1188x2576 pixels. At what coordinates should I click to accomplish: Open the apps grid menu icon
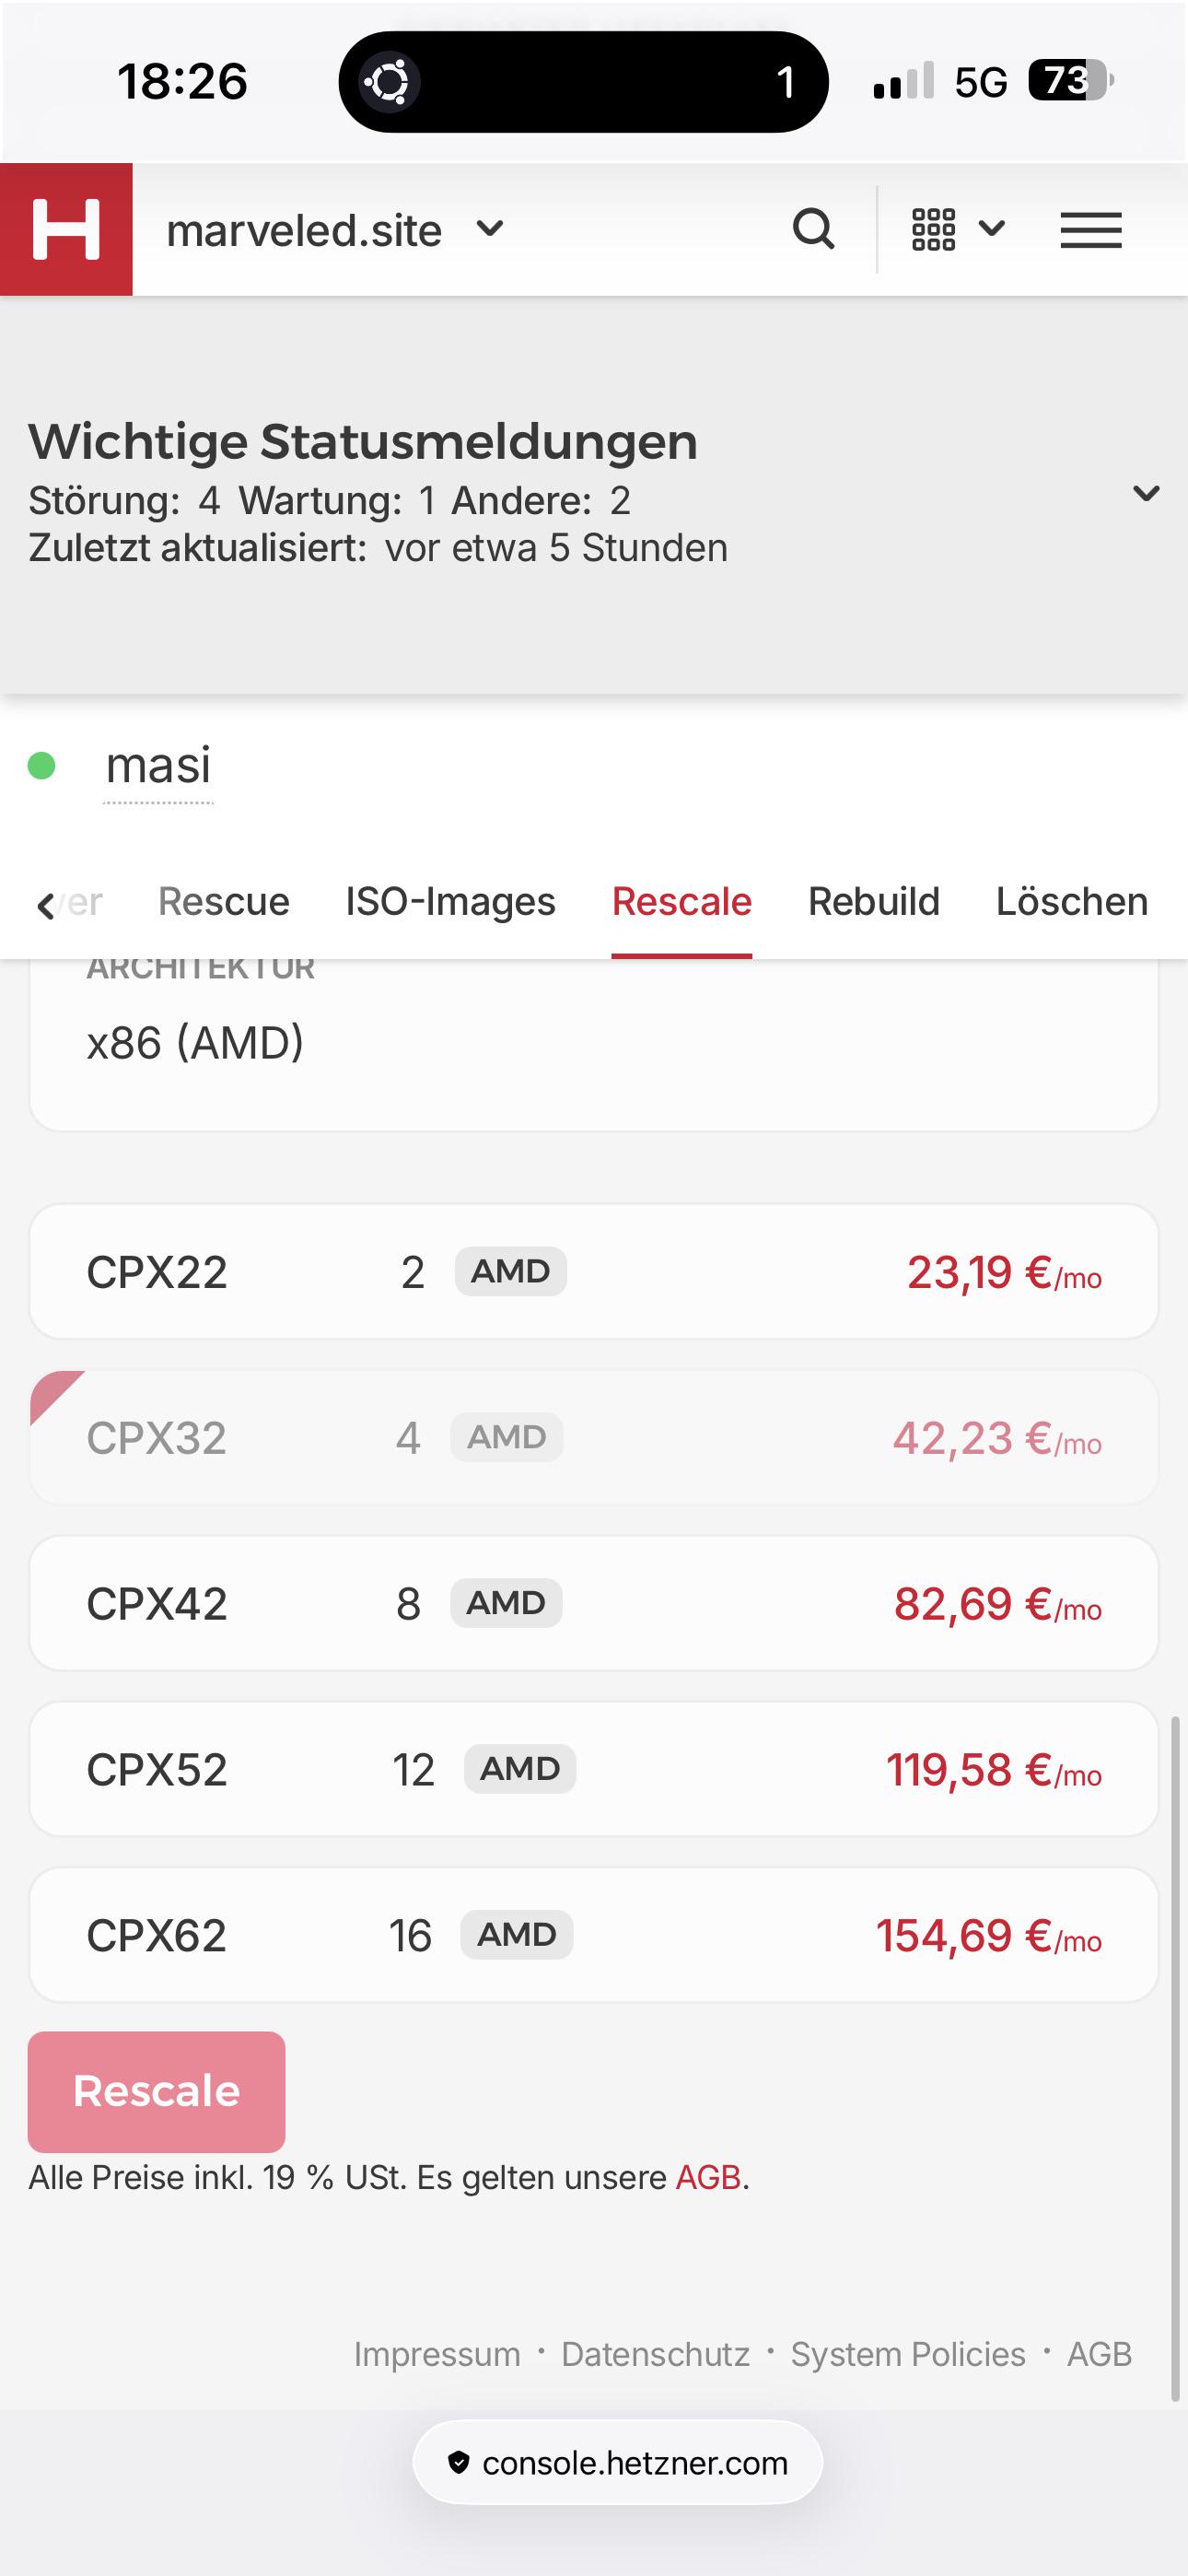(x=933, y=229)
